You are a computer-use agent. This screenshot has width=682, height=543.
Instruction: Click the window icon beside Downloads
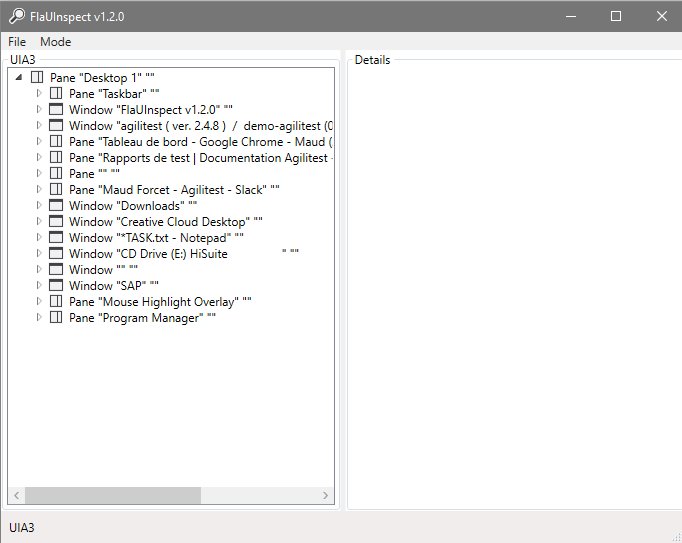[56, 205]
